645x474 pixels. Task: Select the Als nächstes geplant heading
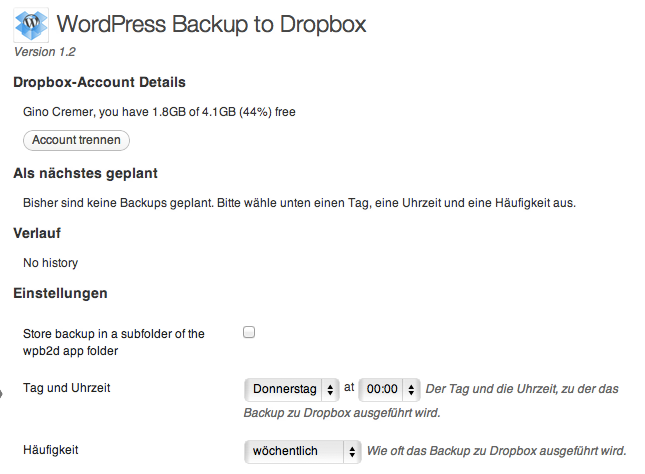tap(86, 174)
